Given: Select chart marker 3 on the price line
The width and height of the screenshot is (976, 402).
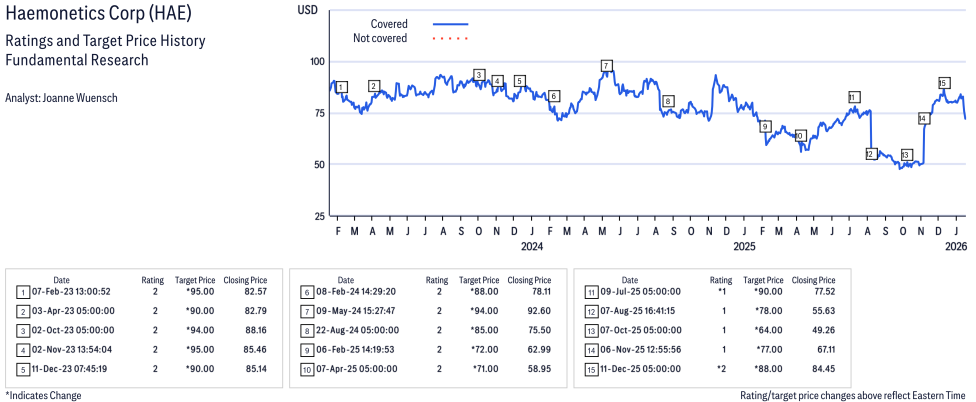Looking at the screenshot, I should pyautogui.click(x=479, y=75).
